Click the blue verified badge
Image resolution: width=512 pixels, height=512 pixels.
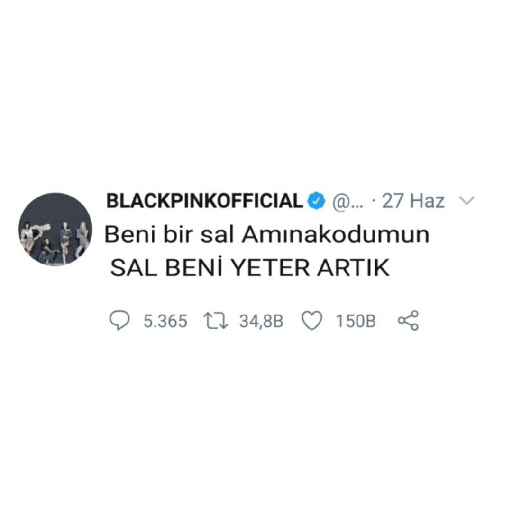316,201
